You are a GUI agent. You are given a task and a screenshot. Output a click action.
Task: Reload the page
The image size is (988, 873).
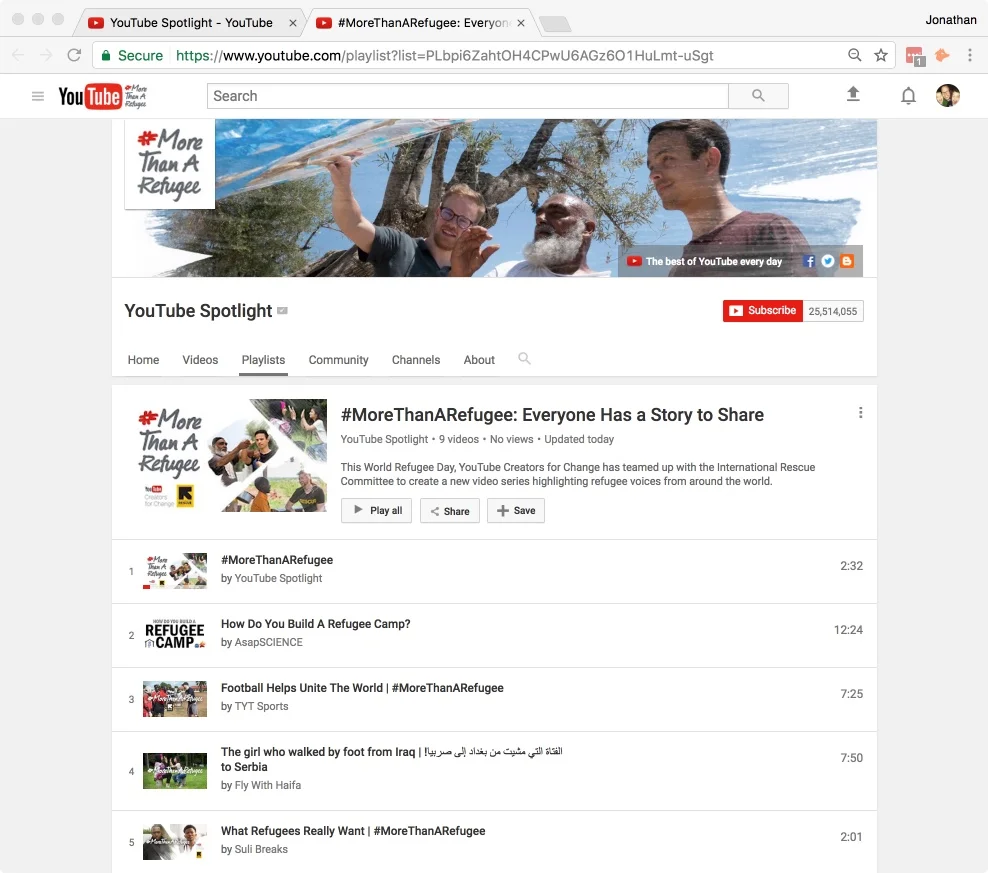click(74, 55)
